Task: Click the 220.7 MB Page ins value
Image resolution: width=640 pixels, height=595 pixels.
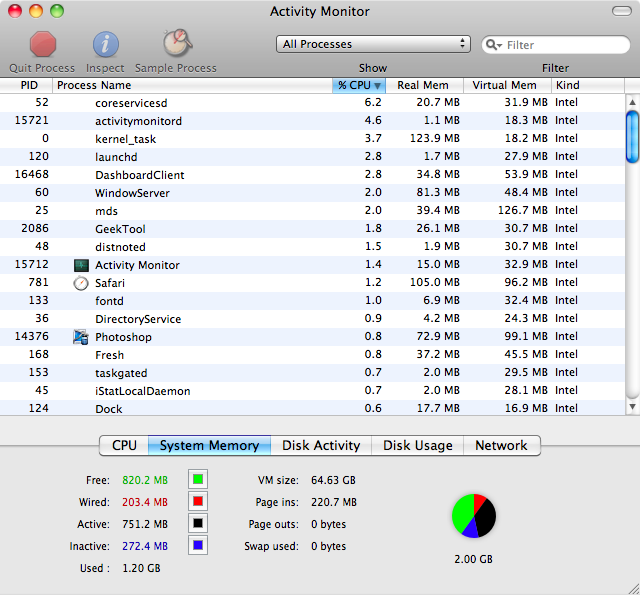Action: [x=334, y=502]
